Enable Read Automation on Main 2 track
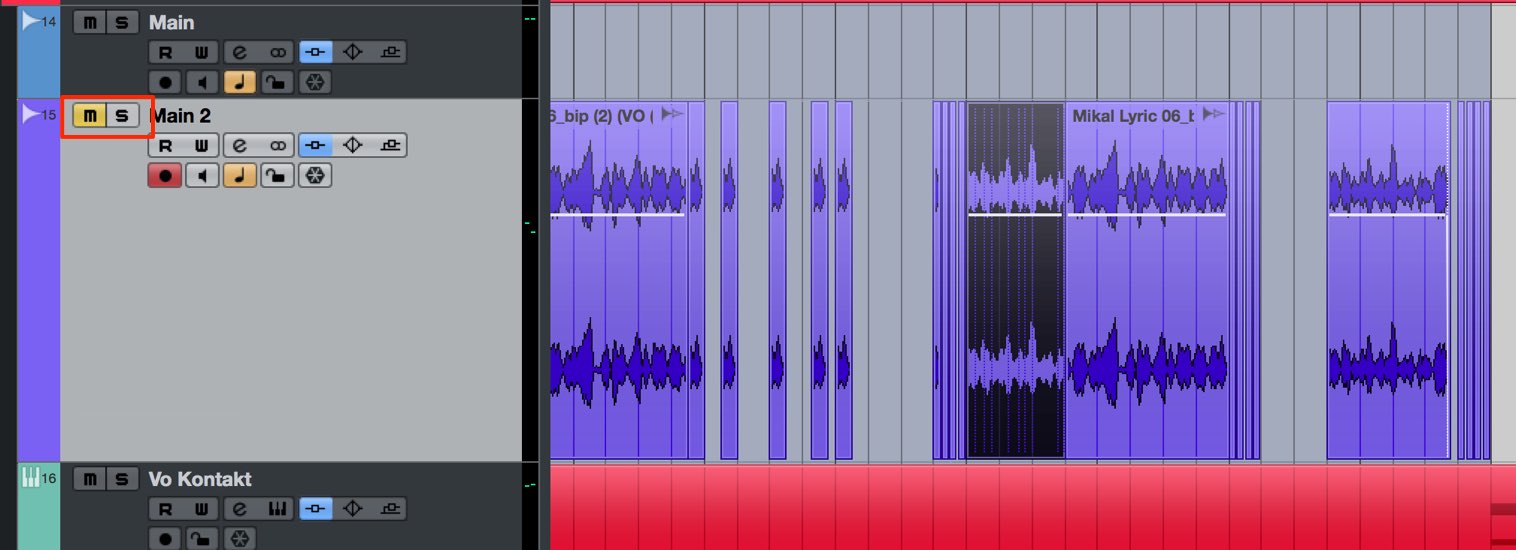This screenshot has width=1516, height=550. point(165,146)
